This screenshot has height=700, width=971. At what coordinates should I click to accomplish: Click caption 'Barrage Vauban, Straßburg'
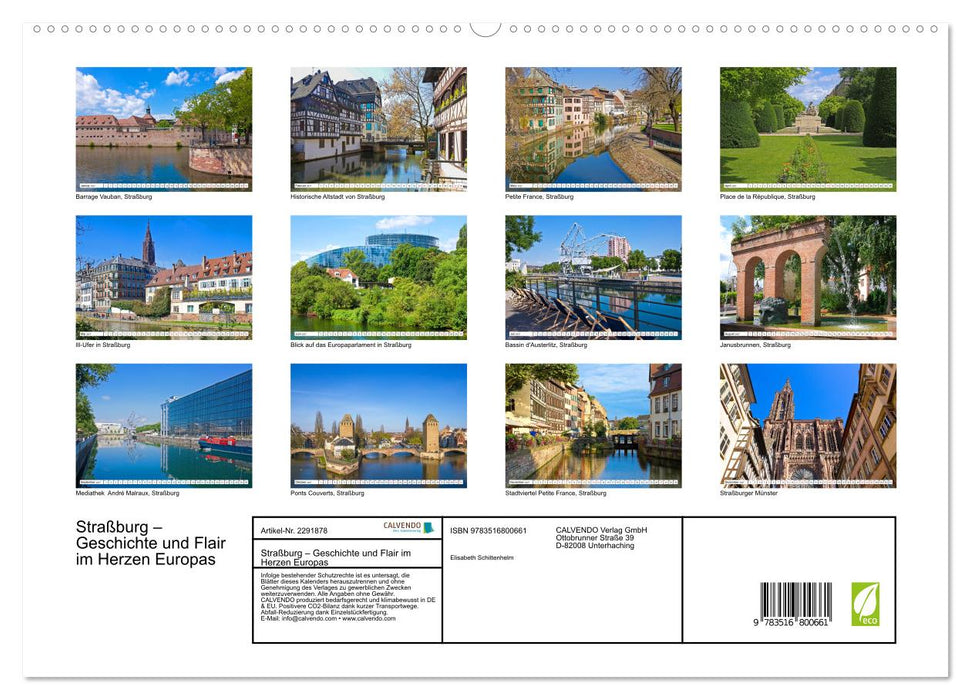113,197
